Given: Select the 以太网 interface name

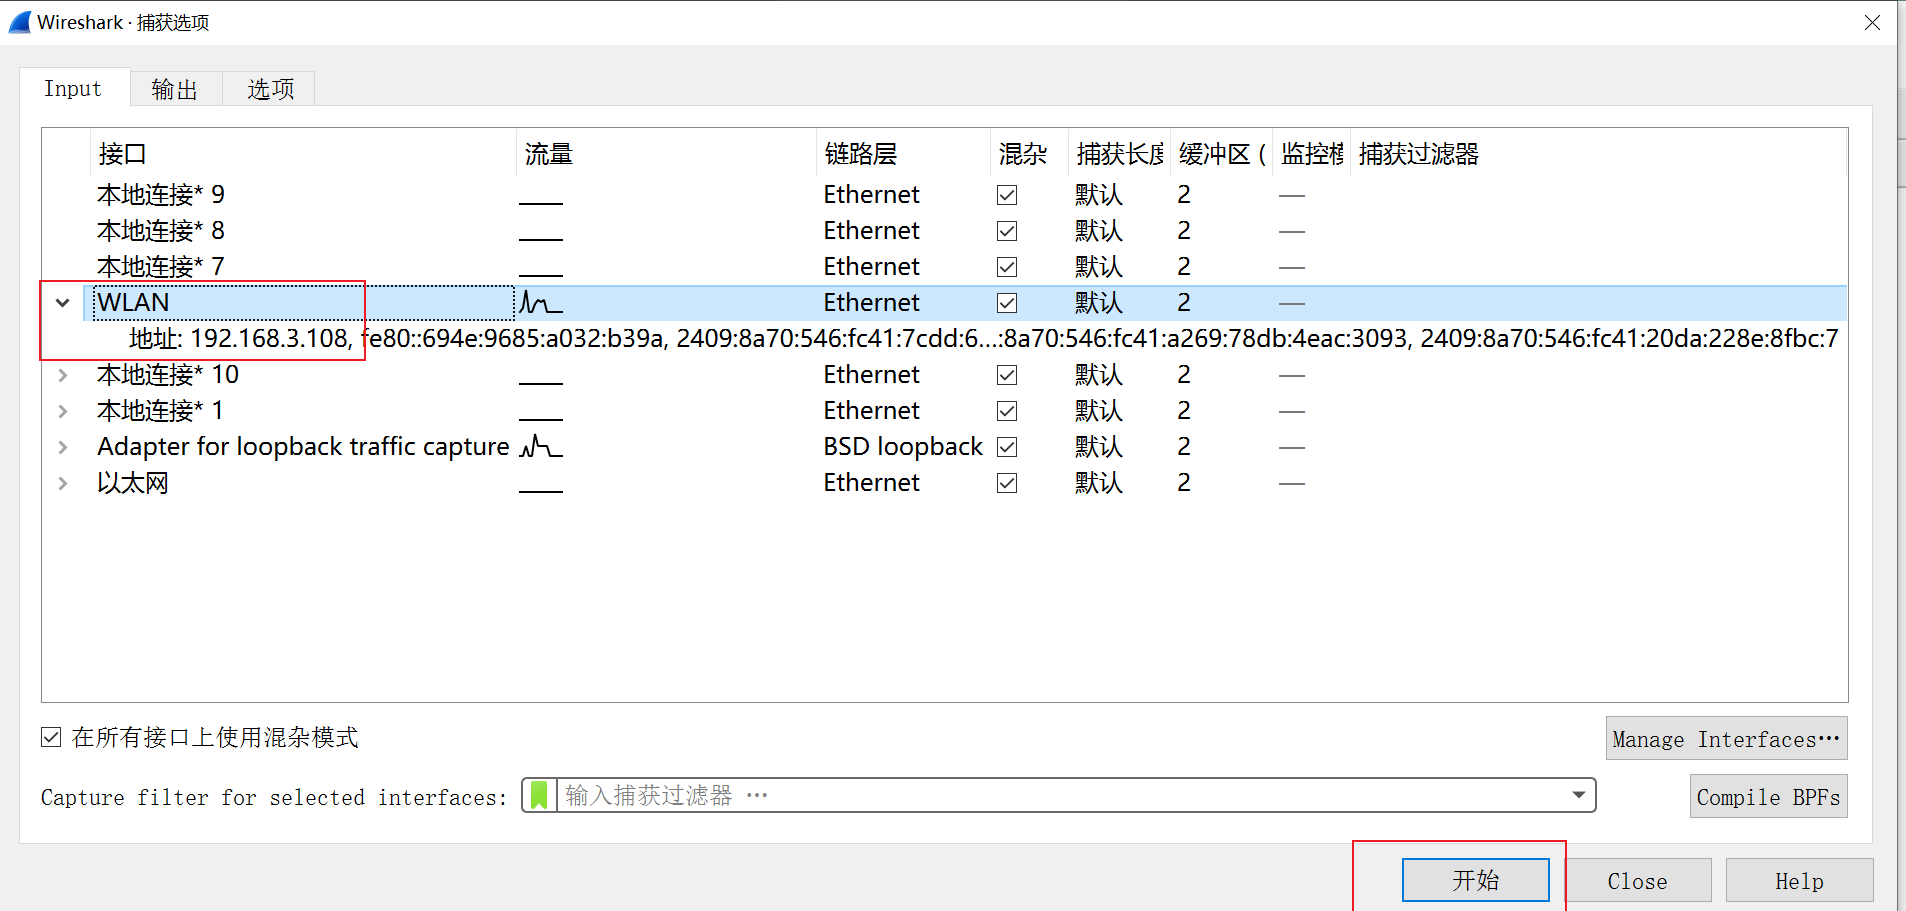Looking at the screenshot, I should (133, 483).
